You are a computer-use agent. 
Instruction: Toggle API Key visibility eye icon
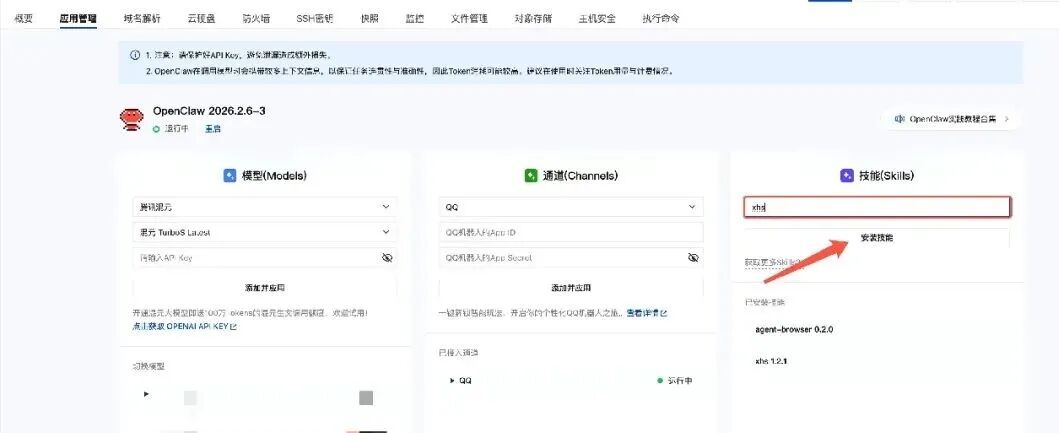[387, 258]
